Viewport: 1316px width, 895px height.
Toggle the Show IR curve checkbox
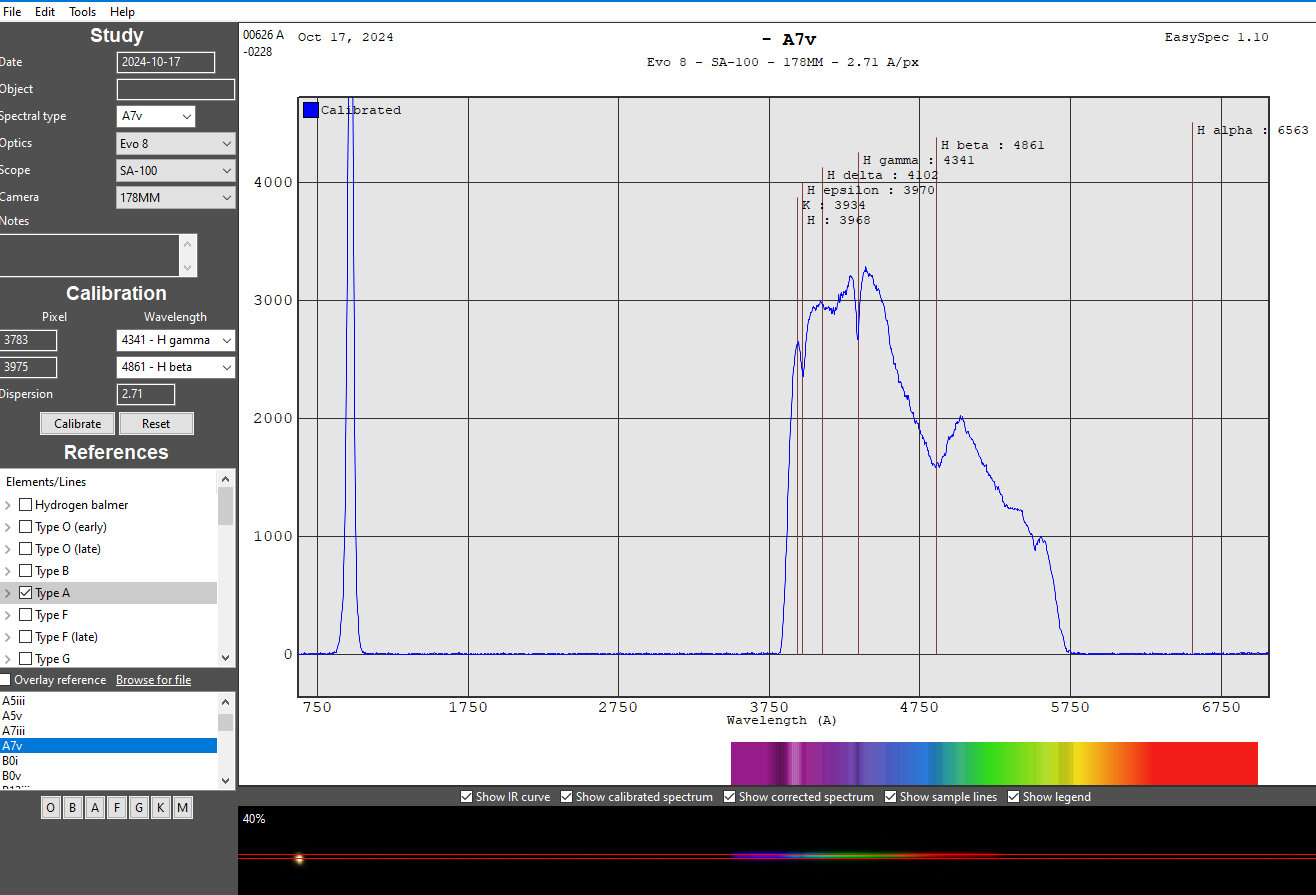[466, 797]
